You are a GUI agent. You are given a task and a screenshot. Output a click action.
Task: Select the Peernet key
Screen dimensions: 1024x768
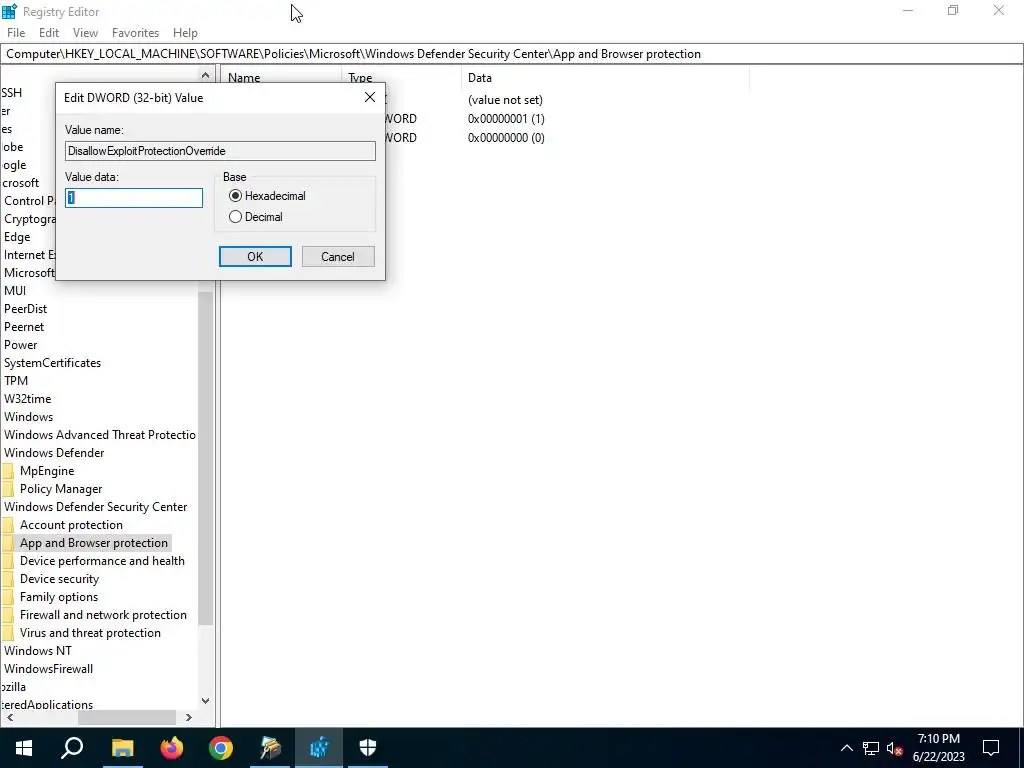click(x=24, y=327)
